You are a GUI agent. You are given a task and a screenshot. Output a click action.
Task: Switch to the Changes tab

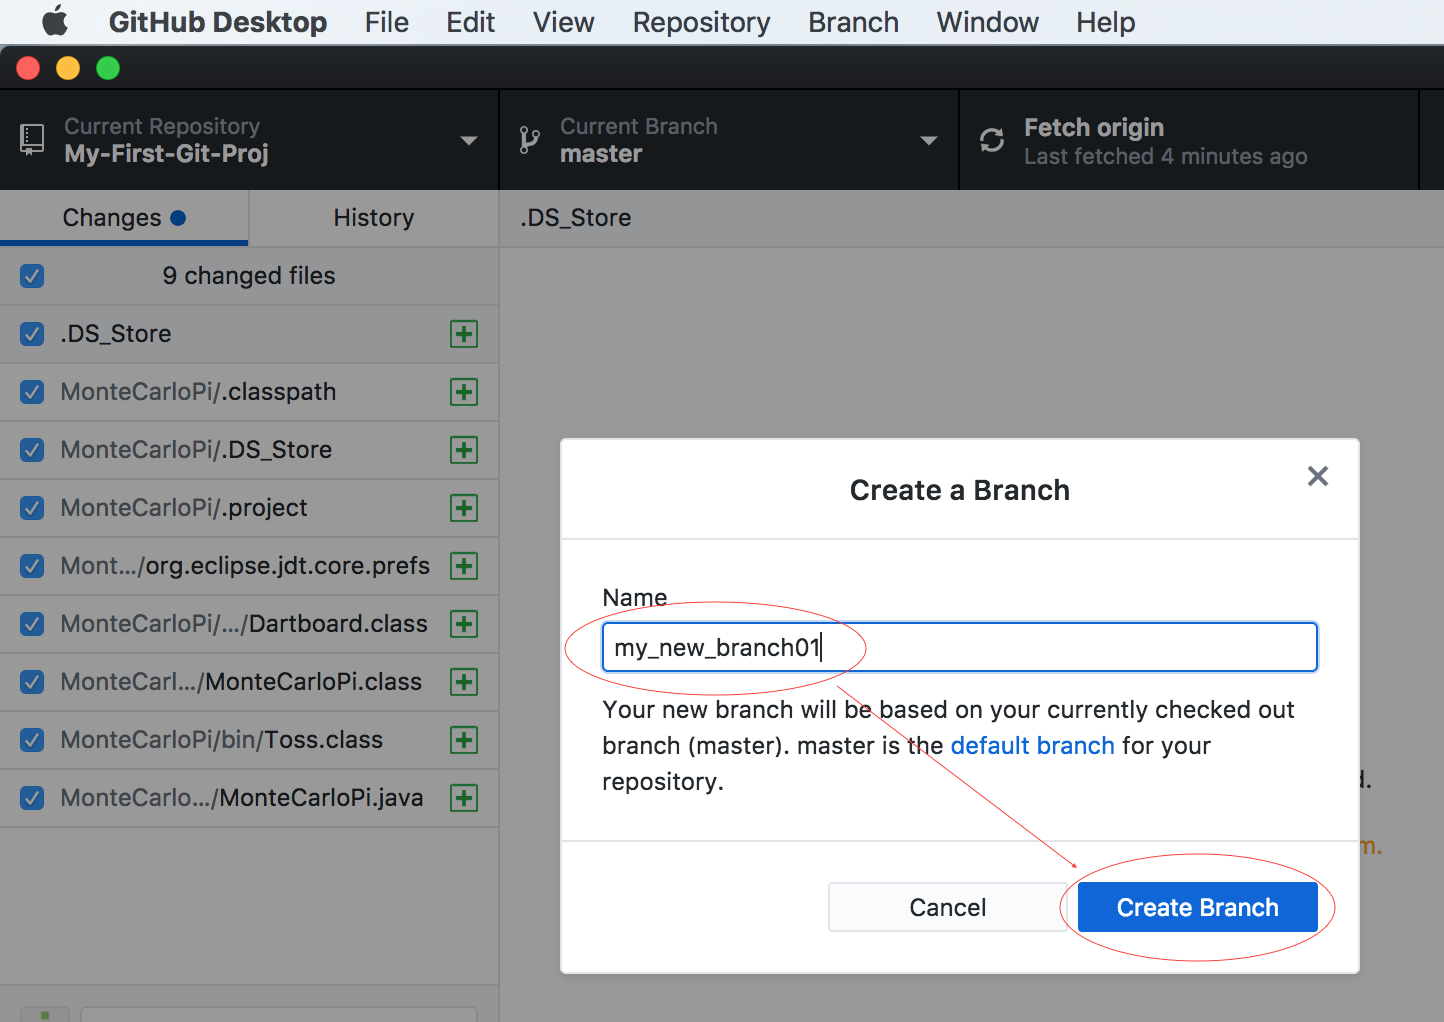tap(124, 218)
